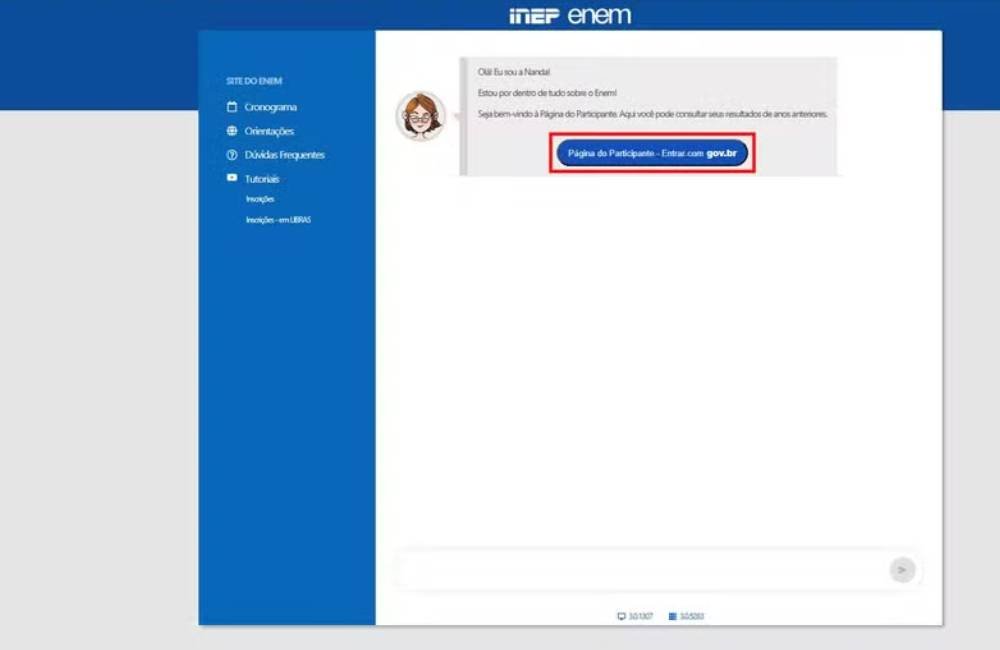The height and width of the screenshot is (650, 1000).
Task: Click the globe icon beside Orientações
Action: [232, 131]
